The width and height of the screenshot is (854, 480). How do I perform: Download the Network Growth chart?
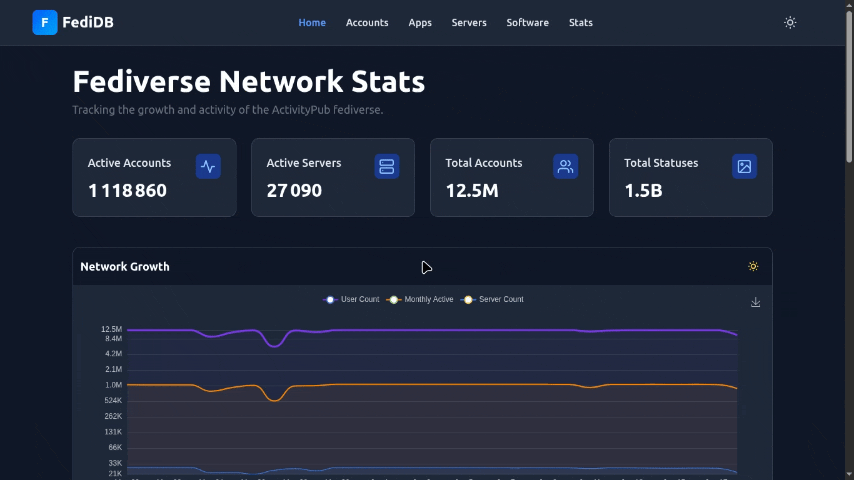755,302
